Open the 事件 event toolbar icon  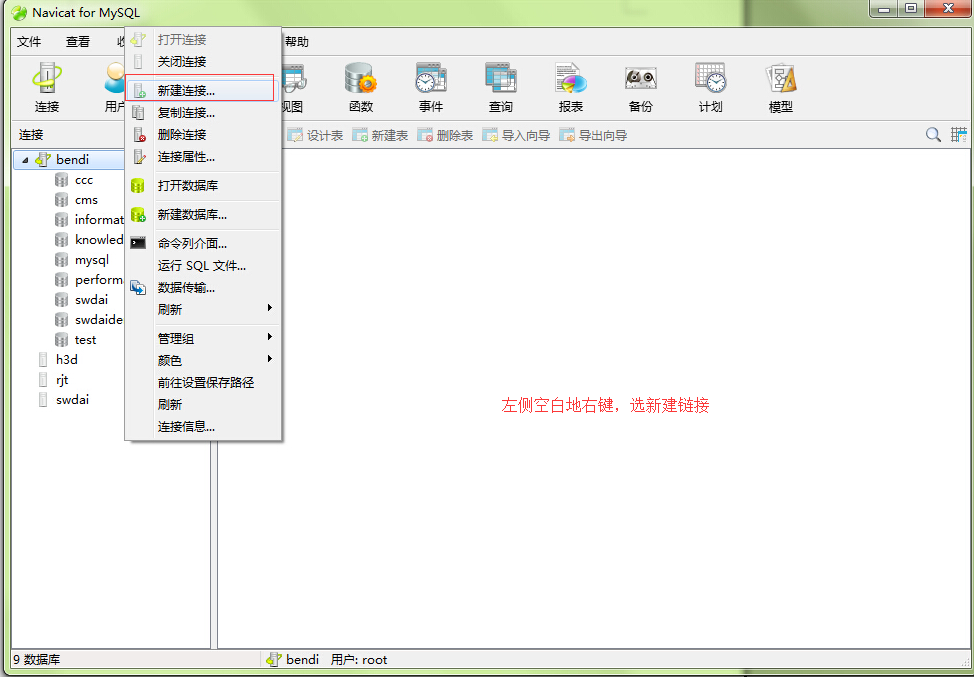[430, 88]
